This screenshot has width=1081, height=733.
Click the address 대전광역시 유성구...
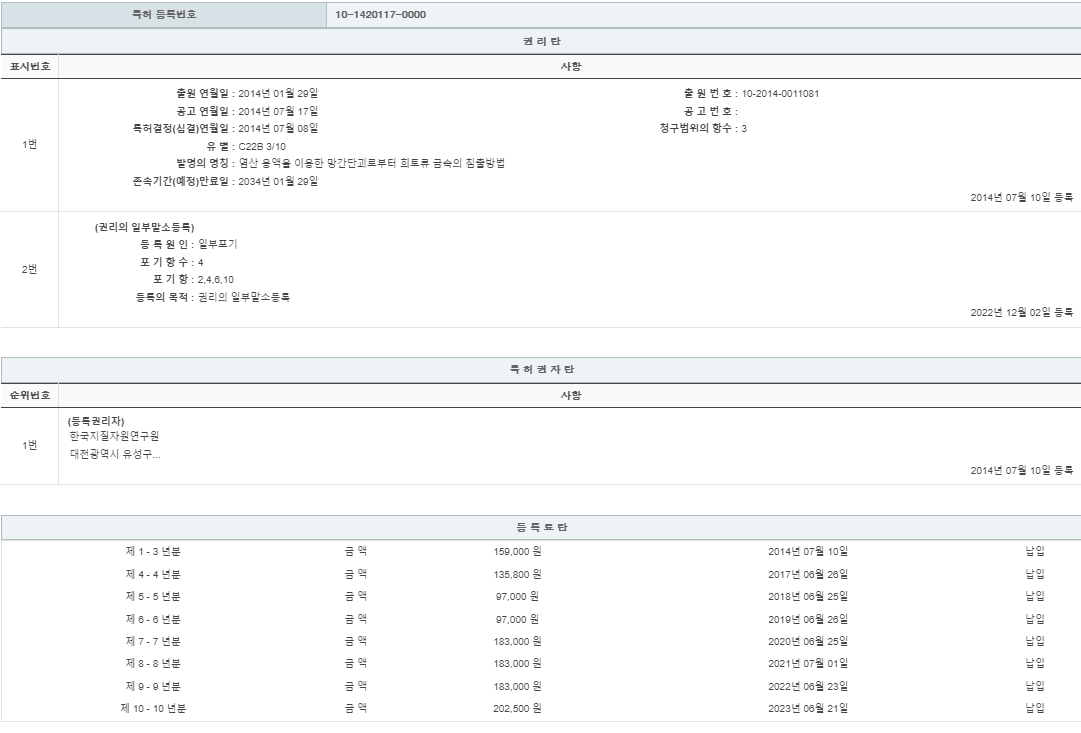click(114, 453)
